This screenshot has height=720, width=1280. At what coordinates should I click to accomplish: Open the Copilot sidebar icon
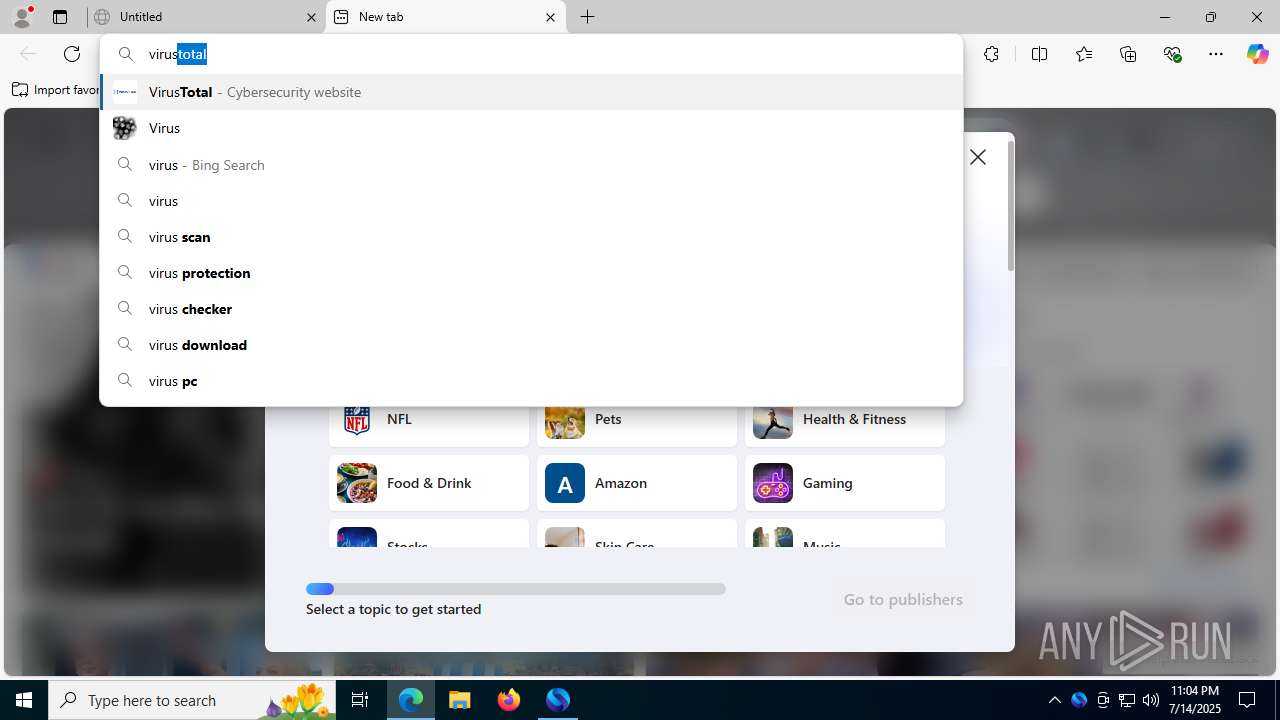(1257, 54)
